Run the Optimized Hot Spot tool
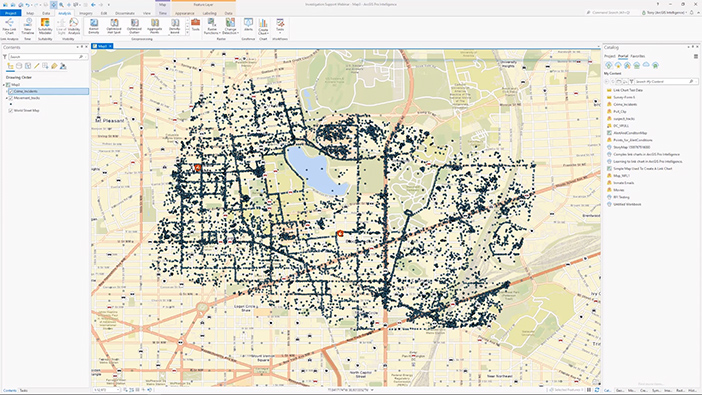702x395 pixels. tap(114, 26)
